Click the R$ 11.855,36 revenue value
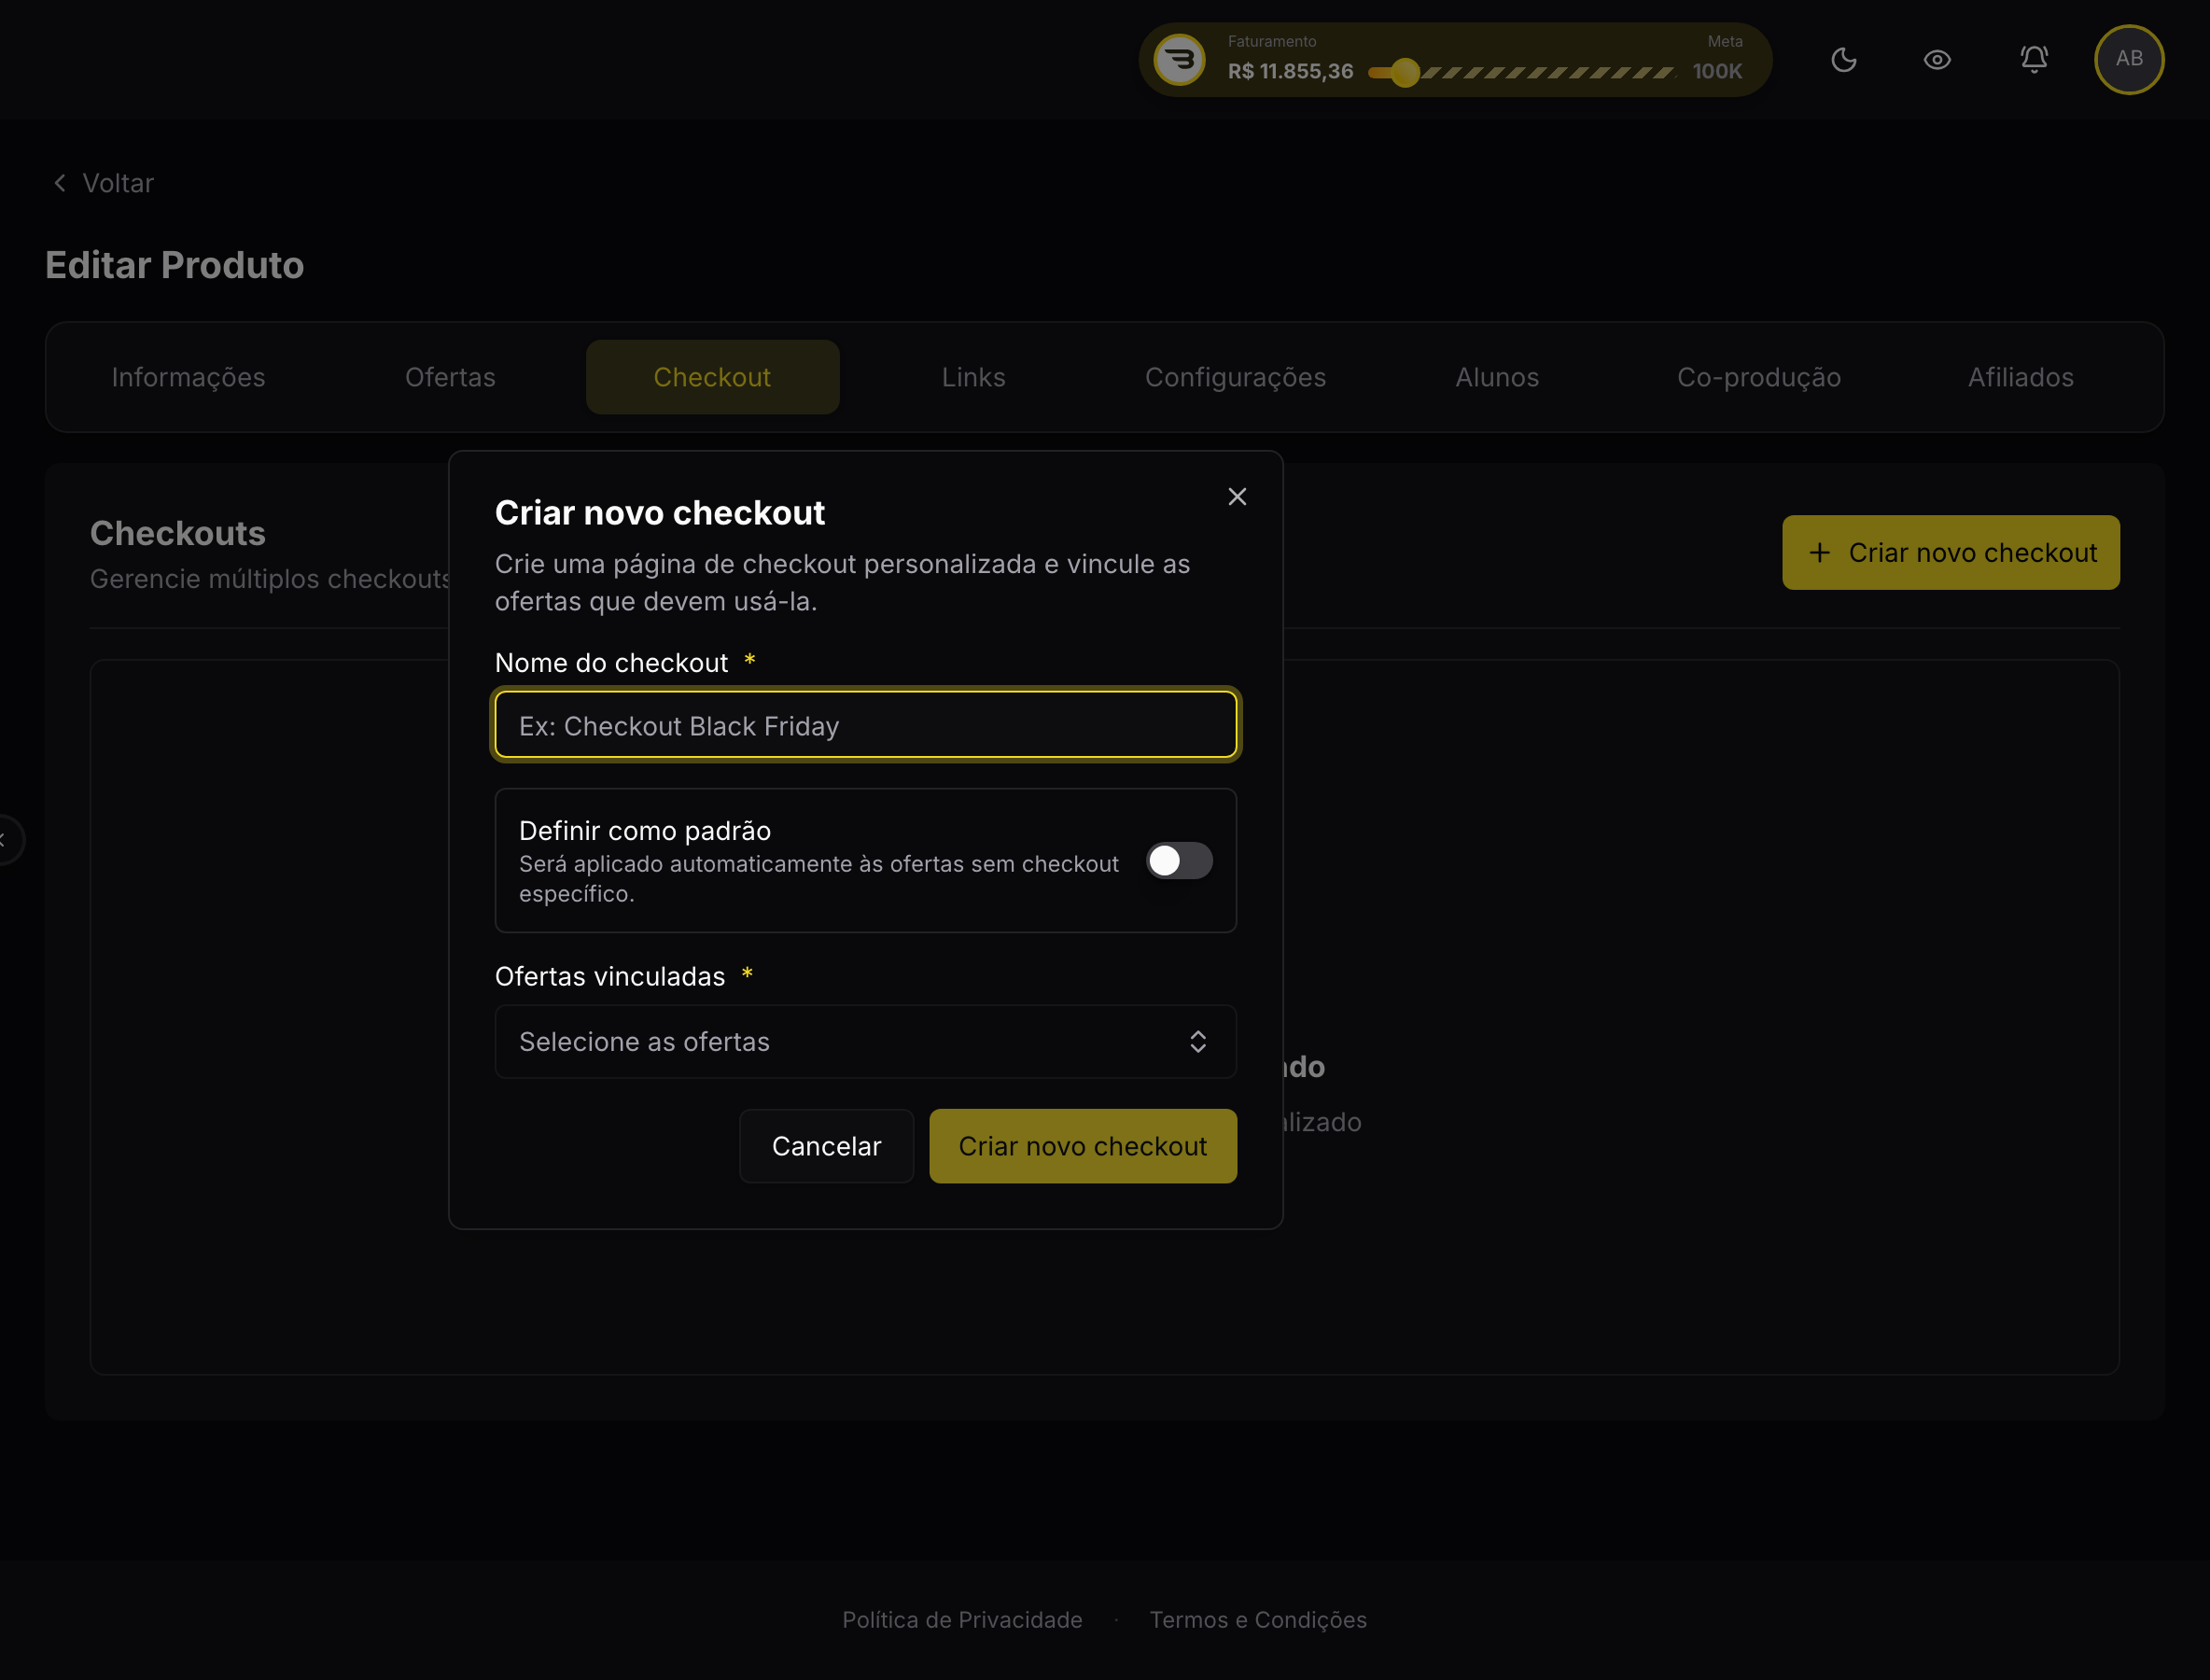Screen dimensions: 2210x1680 1290,71
